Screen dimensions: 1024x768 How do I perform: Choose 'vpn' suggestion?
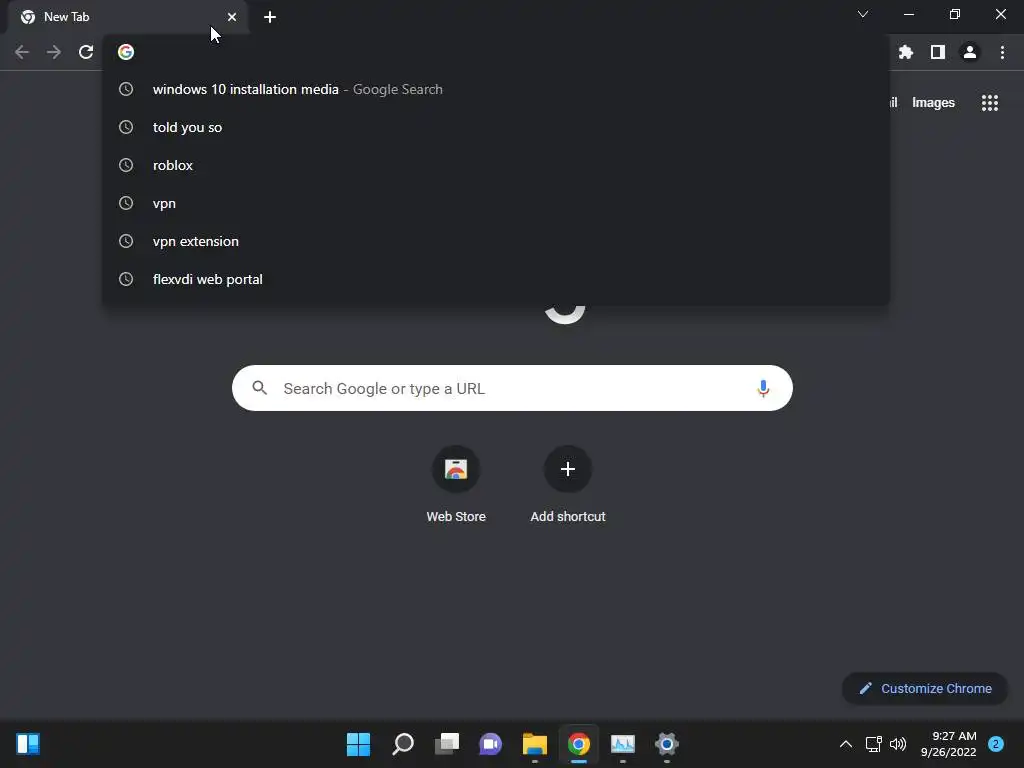click(496, 203)
